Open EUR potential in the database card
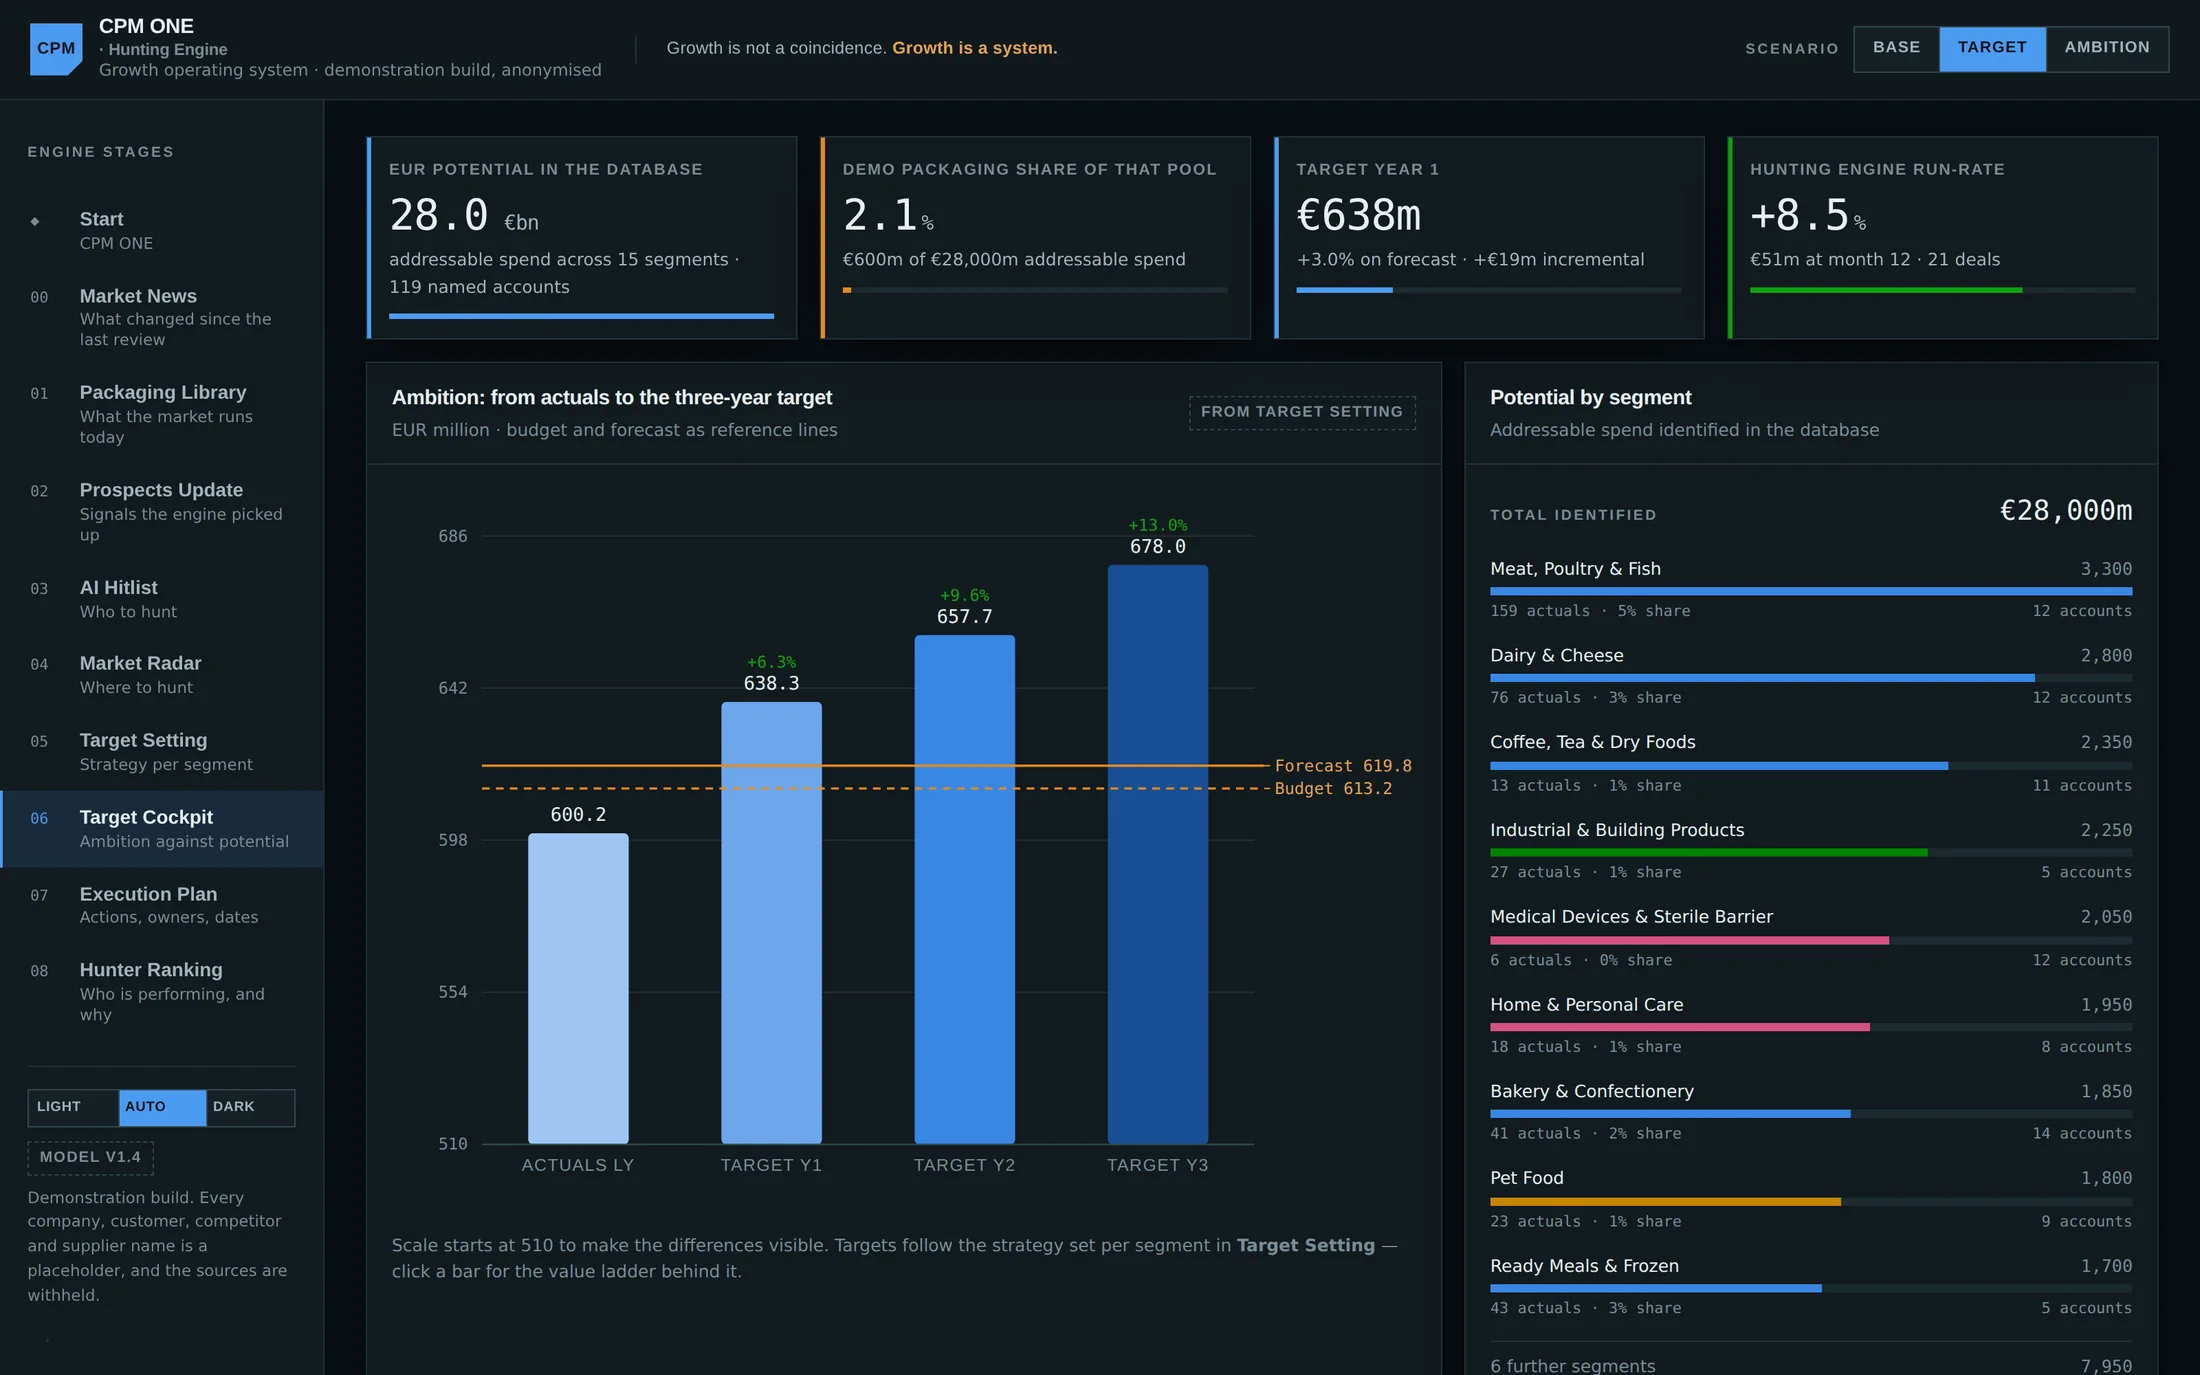 (582, 238)
